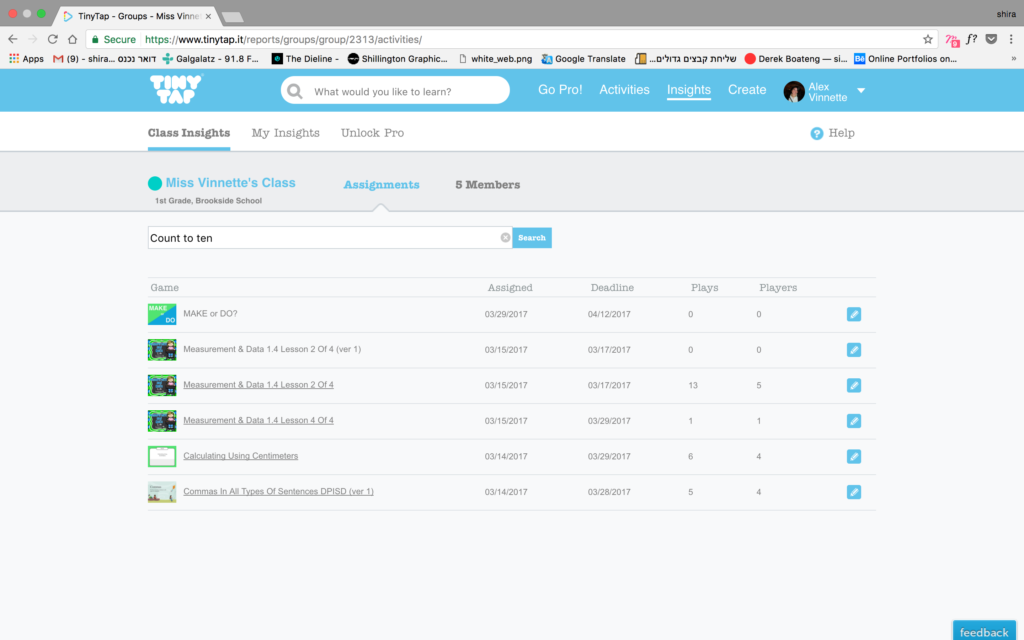The height and width of the screenshot is (640, 1024).
Task: Click the Calculating Using Centimeters thumbnail
Action: click(162, 456)
